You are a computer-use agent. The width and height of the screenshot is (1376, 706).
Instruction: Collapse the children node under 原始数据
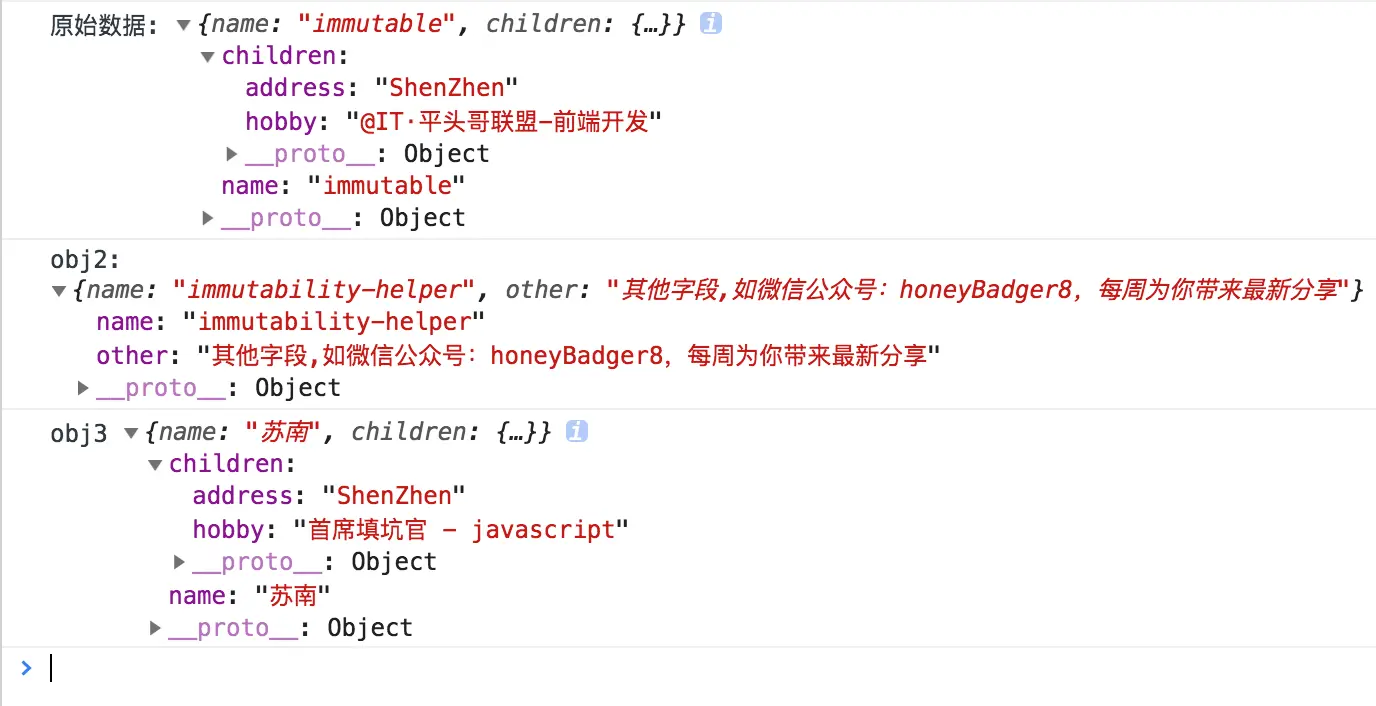(207, 55)
